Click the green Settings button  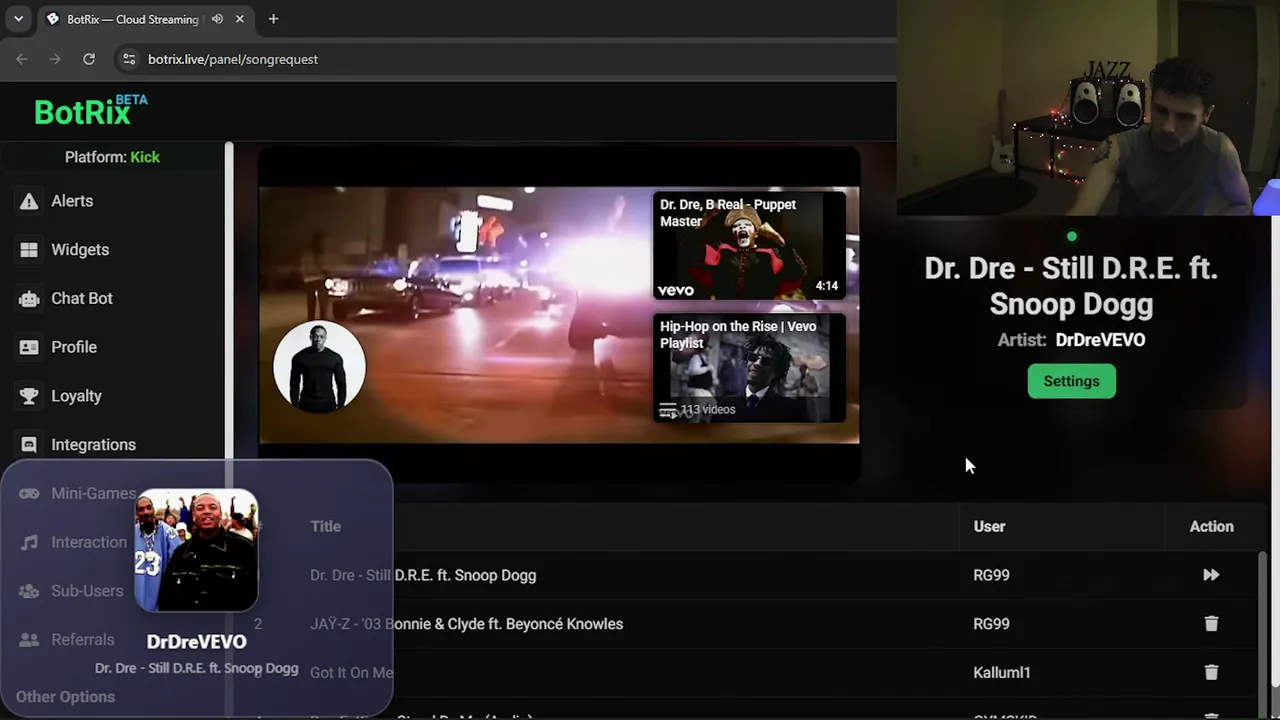tap(1071, 381)
